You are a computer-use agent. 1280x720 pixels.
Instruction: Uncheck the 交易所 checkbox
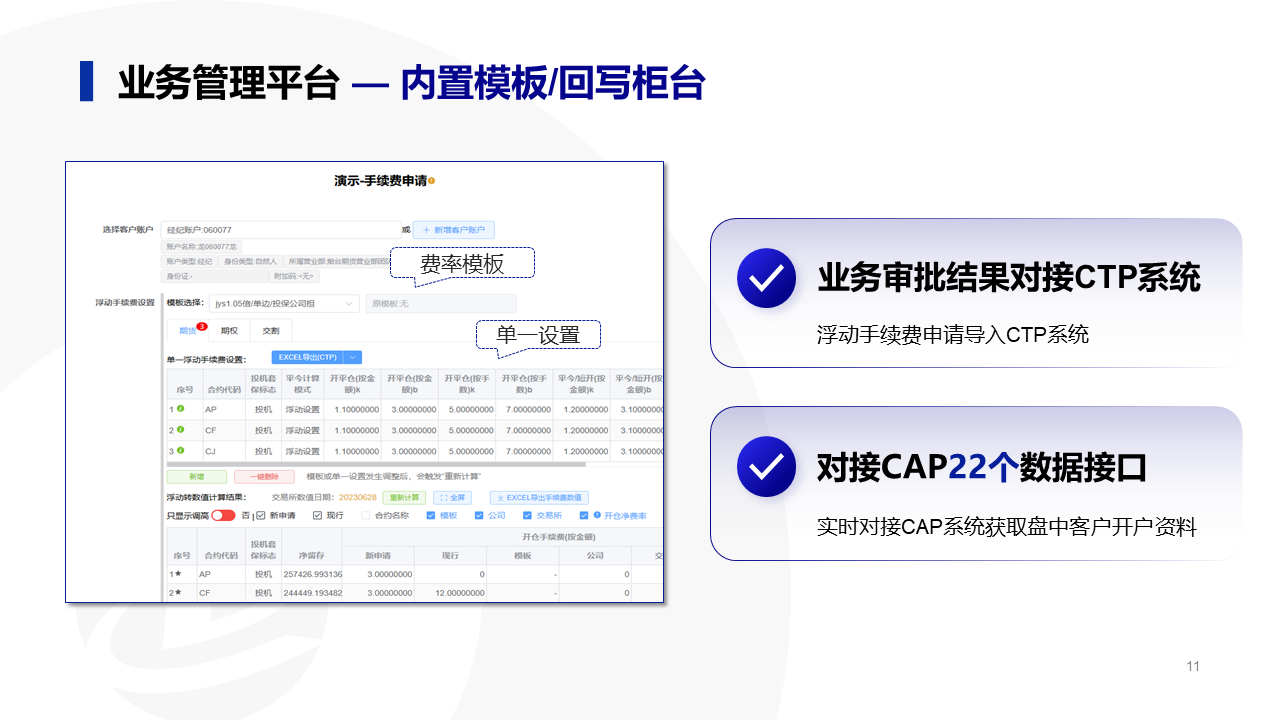(x=527, y=516)
